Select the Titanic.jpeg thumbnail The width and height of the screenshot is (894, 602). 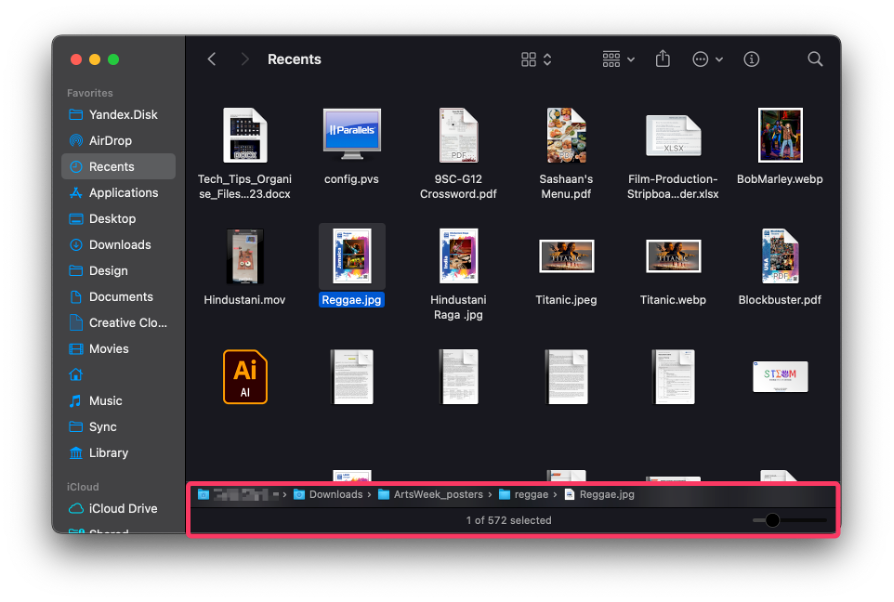click(566, 256)
